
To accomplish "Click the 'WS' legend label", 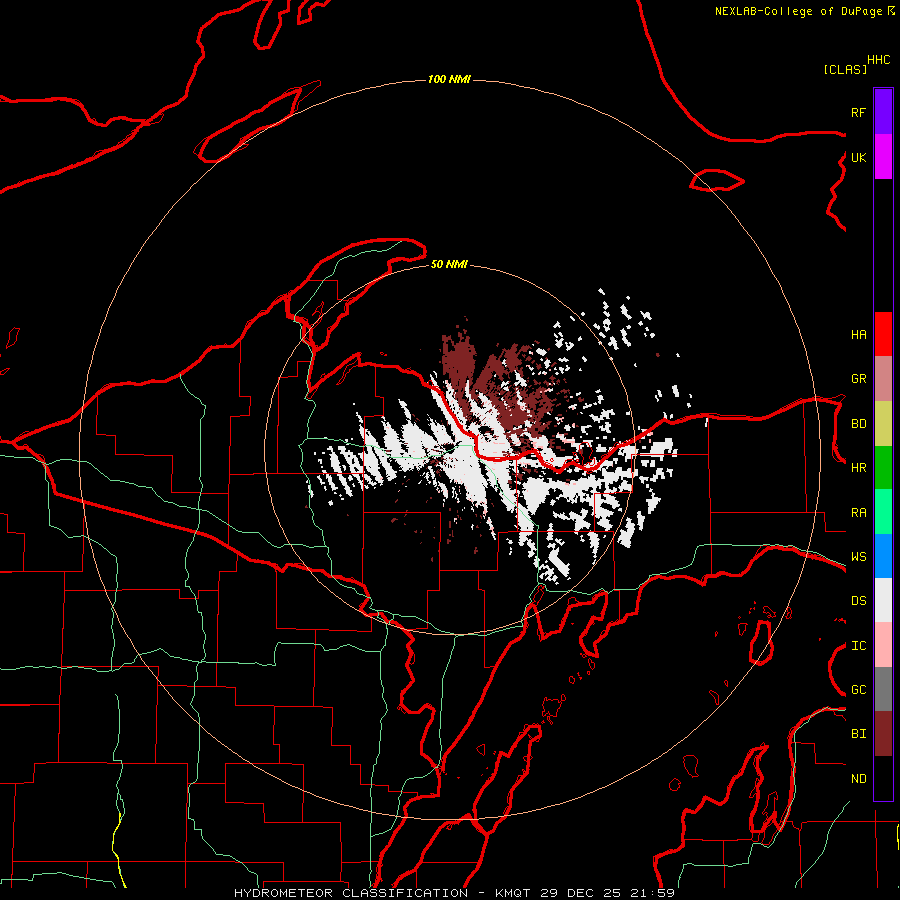I will (x=858, y=557).
